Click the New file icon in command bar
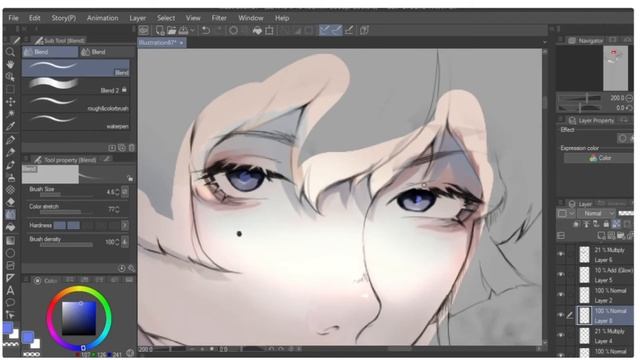 coord(160,30)
